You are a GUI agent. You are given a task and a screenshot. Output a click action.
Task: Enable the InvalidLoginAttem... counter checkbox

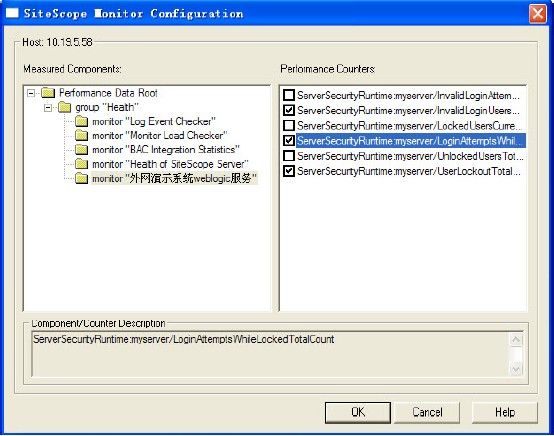coord(289,95)
